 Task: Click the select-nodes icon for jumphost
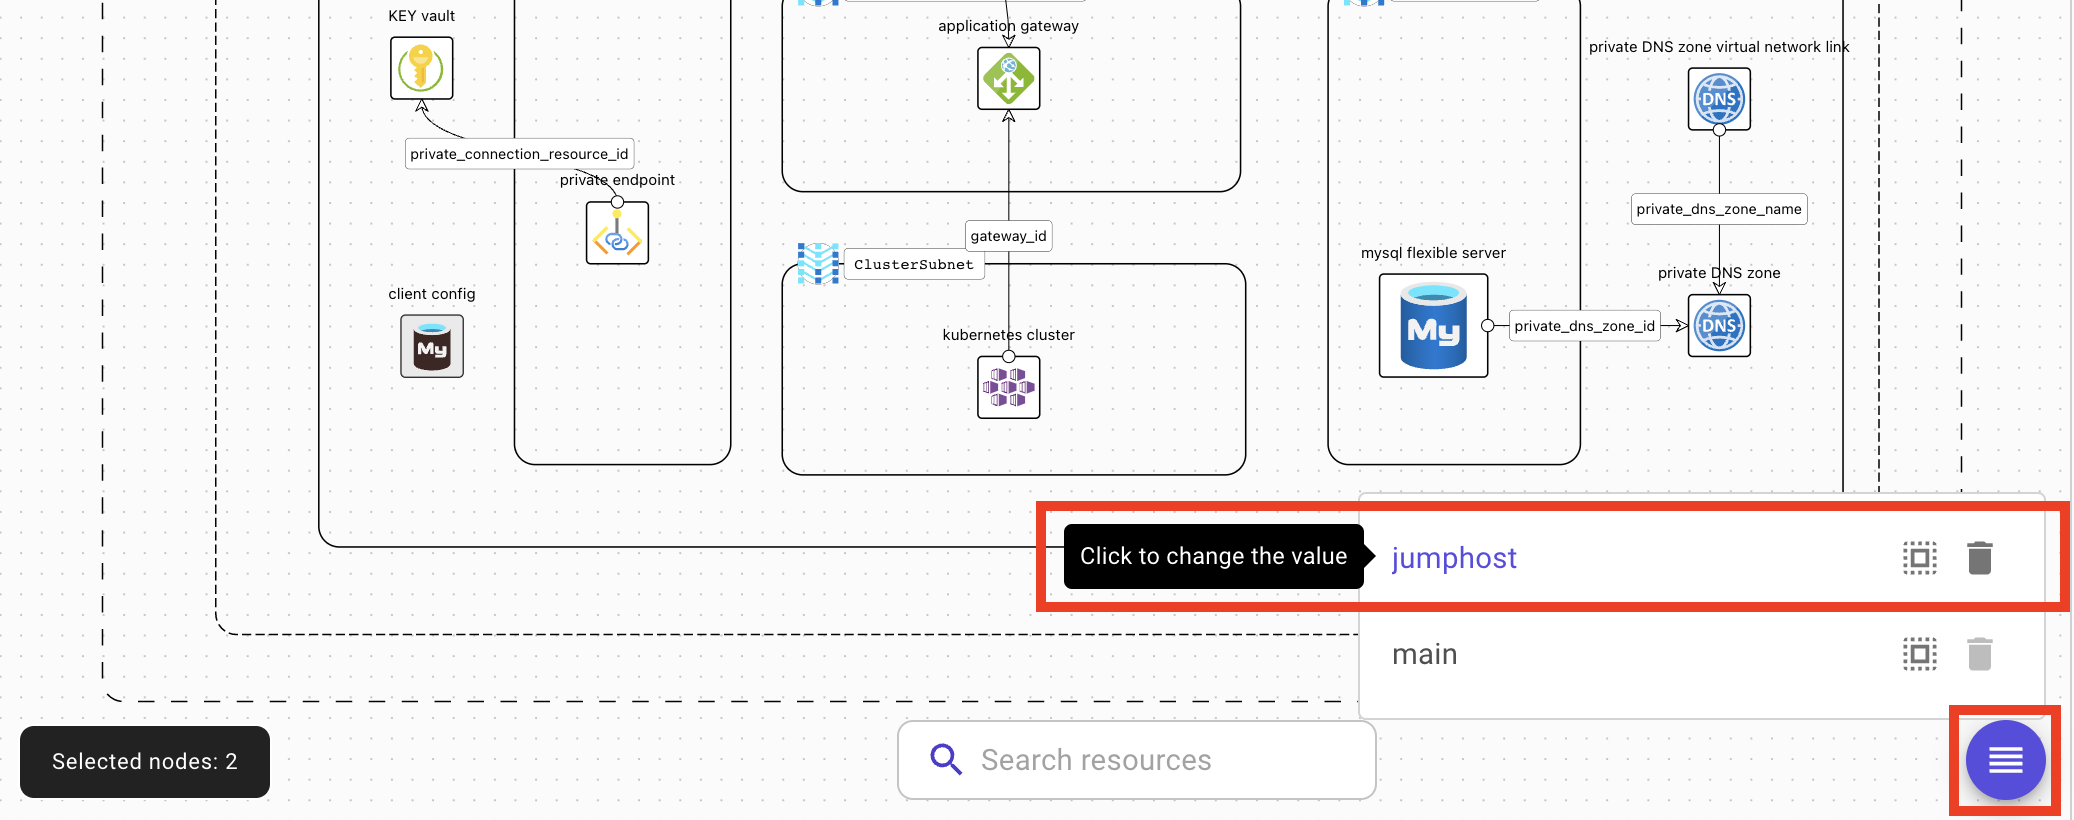(x=1919, y=558)
